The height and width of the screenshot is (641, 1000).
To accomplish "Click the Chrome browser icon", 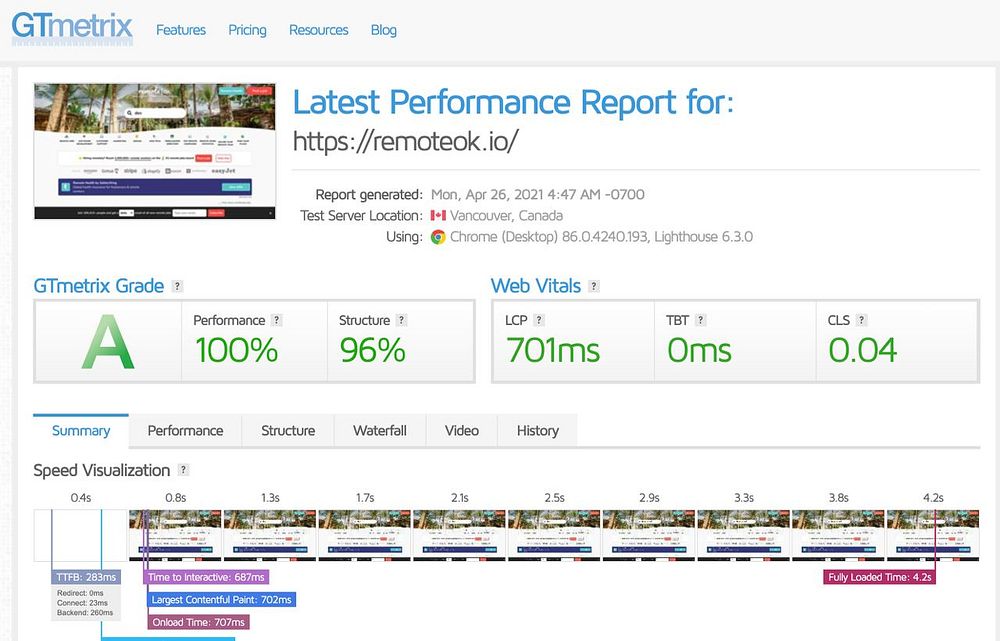I will pyautogui.click(x=438, y=237).
